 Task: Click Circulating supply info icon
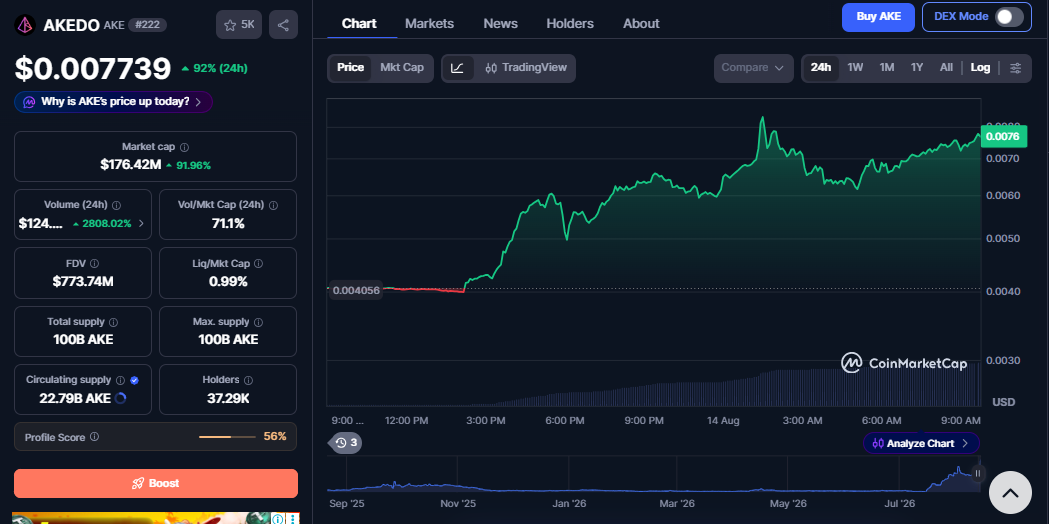(120, 380)
